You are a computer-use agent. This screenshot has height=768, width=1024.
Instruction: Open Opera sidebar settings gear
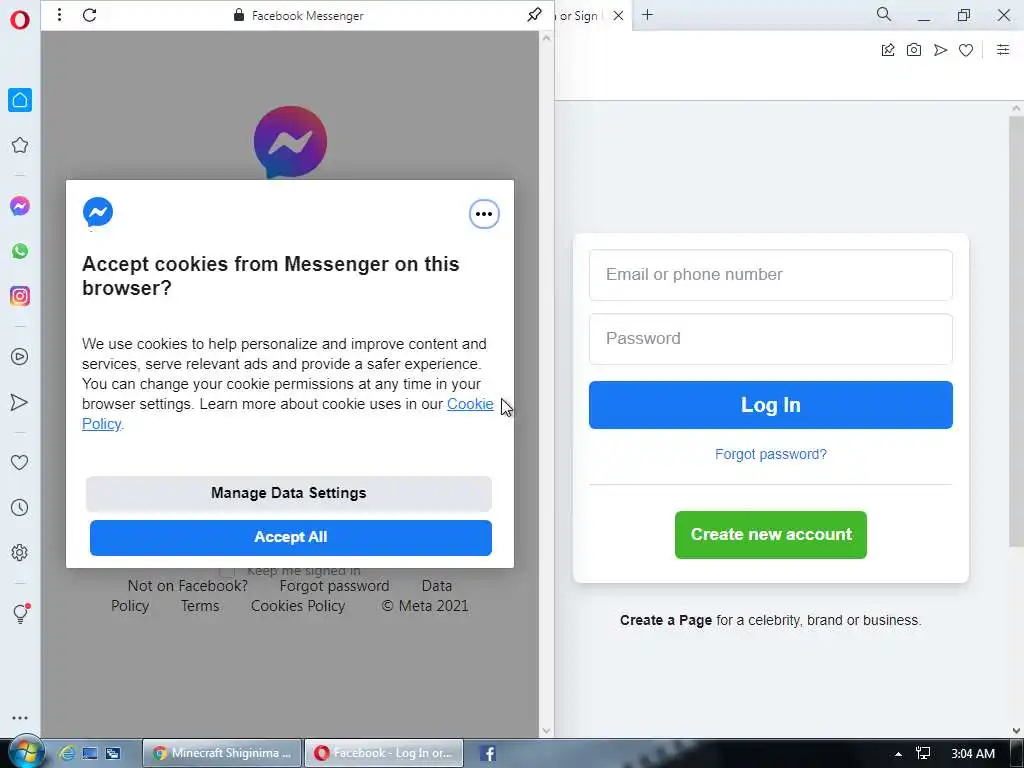20,552
